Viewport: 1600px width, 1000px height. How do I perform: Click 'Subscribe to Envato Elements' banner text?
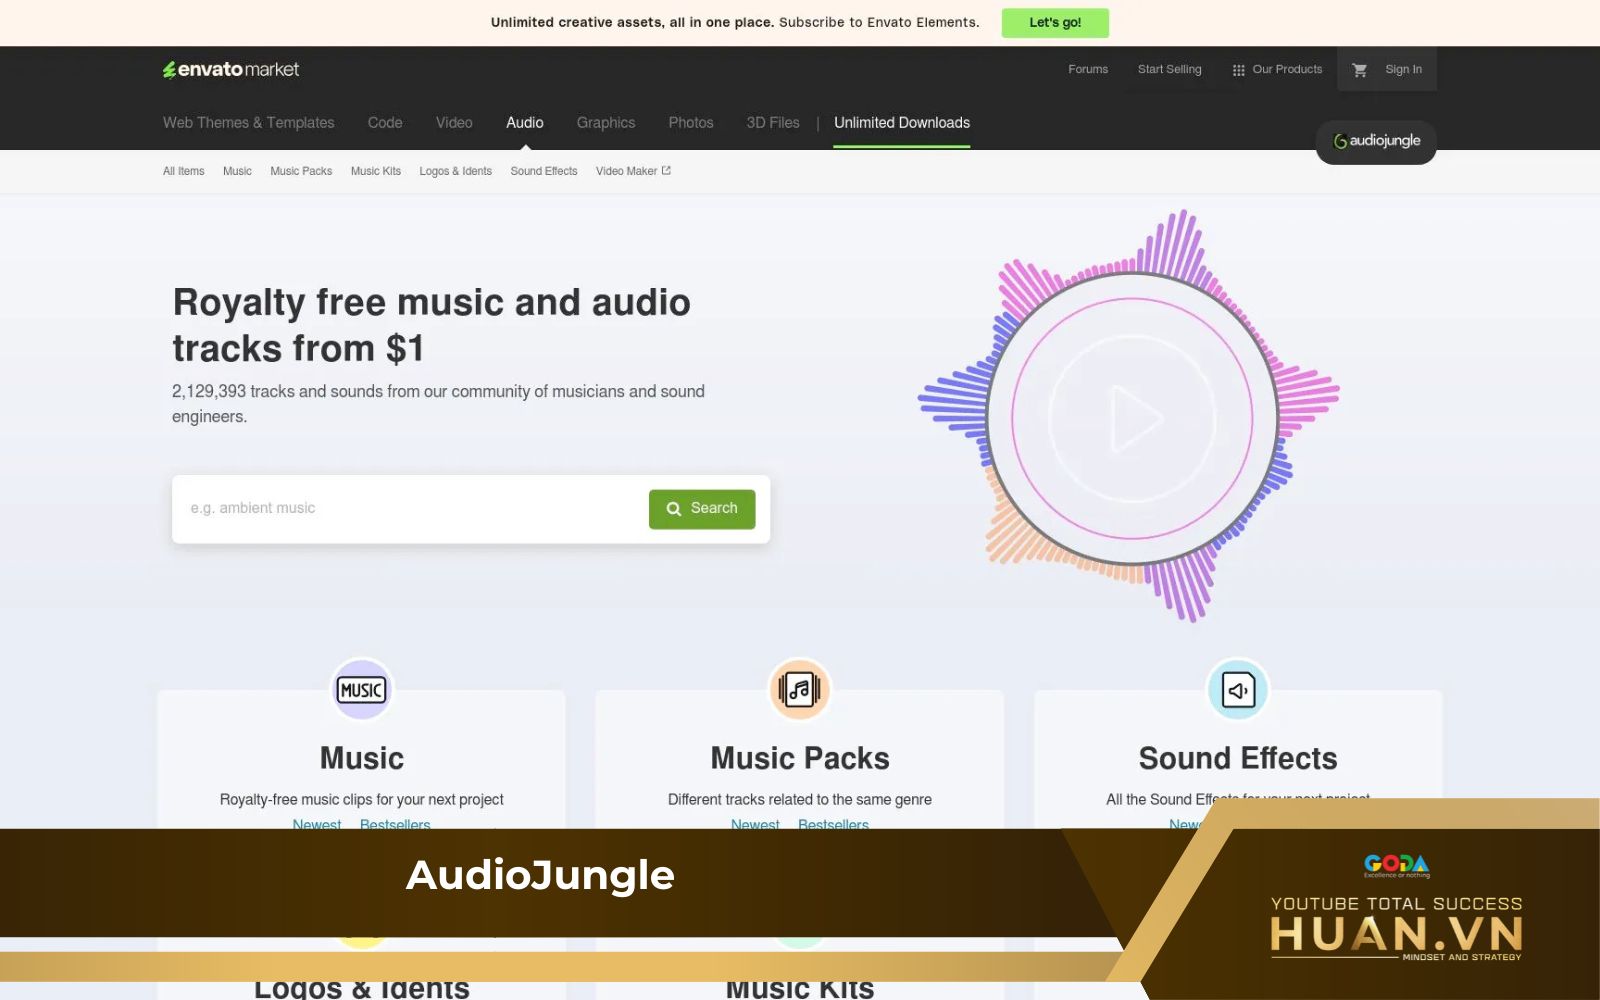(879, 22)
